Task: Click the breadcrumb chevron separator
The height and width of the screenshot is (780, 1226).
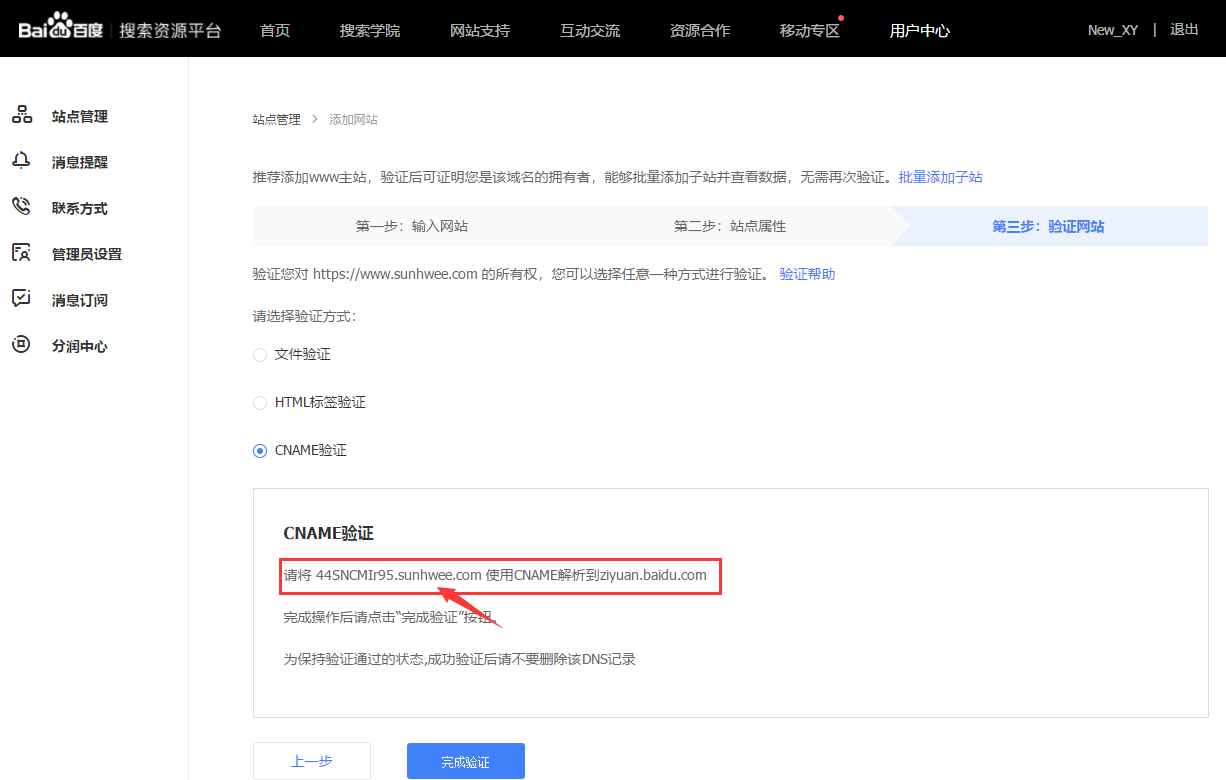Action: pyautogui.click(x=315, y=119)
